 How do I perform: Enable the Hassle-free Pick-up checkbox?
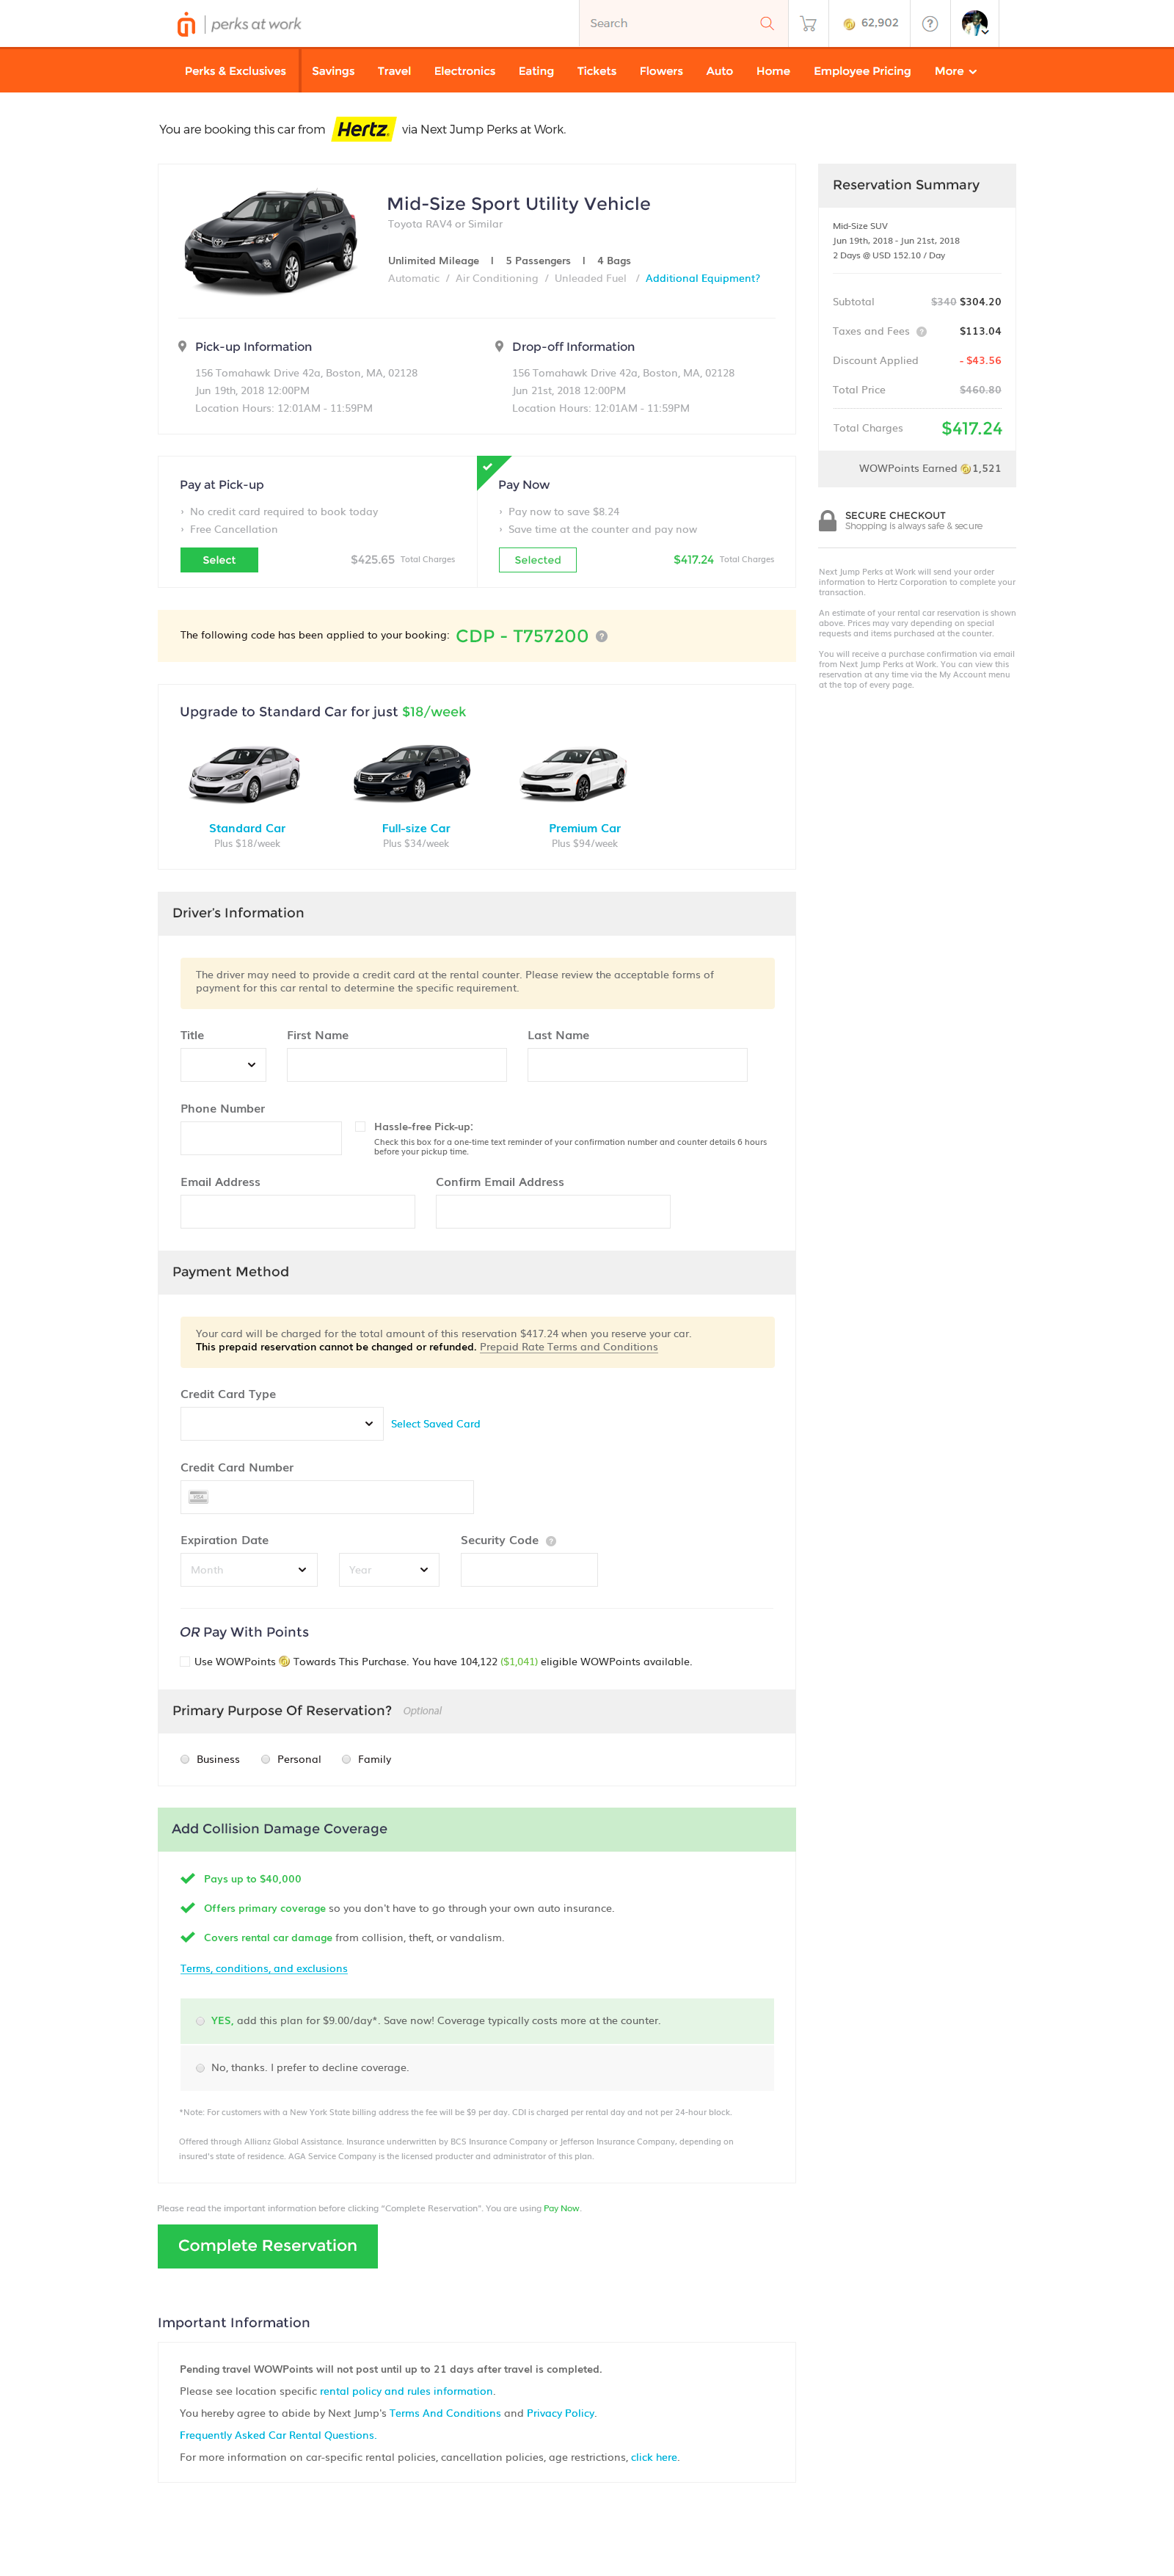click(x=360, y=1126)
